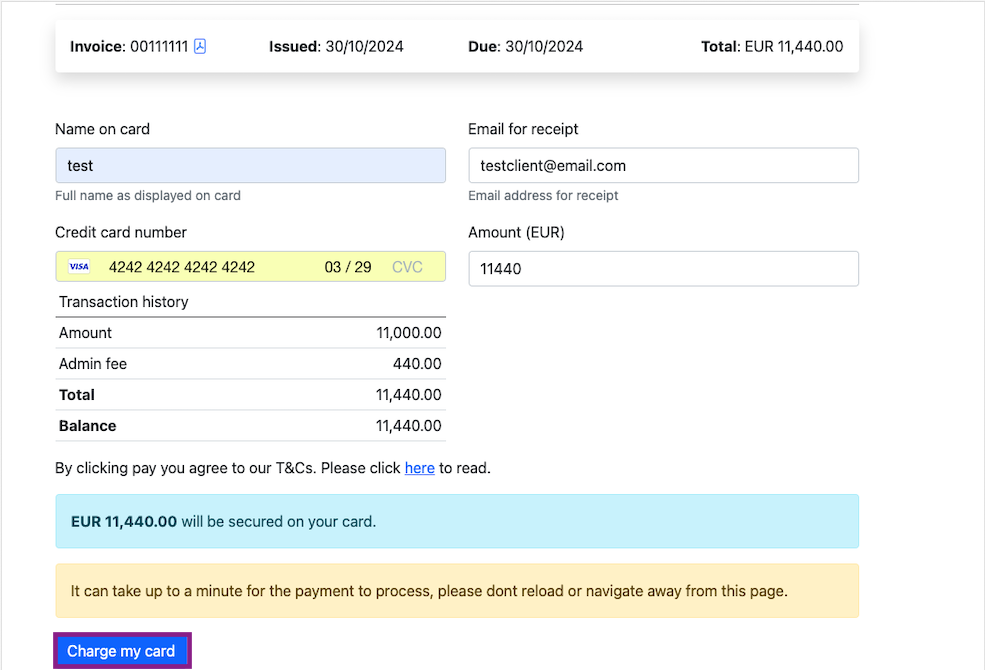Click the Due date in invoice header
Image resolution: width=985 pixels, height=670 pixels.
pyautogui.click(x=543, y=47)
